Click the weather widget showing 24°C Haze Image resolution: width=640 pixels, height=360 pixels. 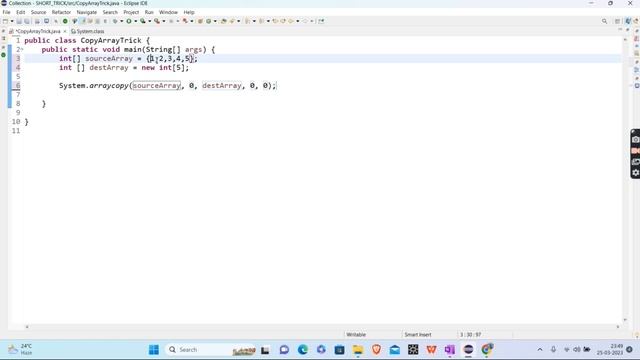[x=20, y=349]
